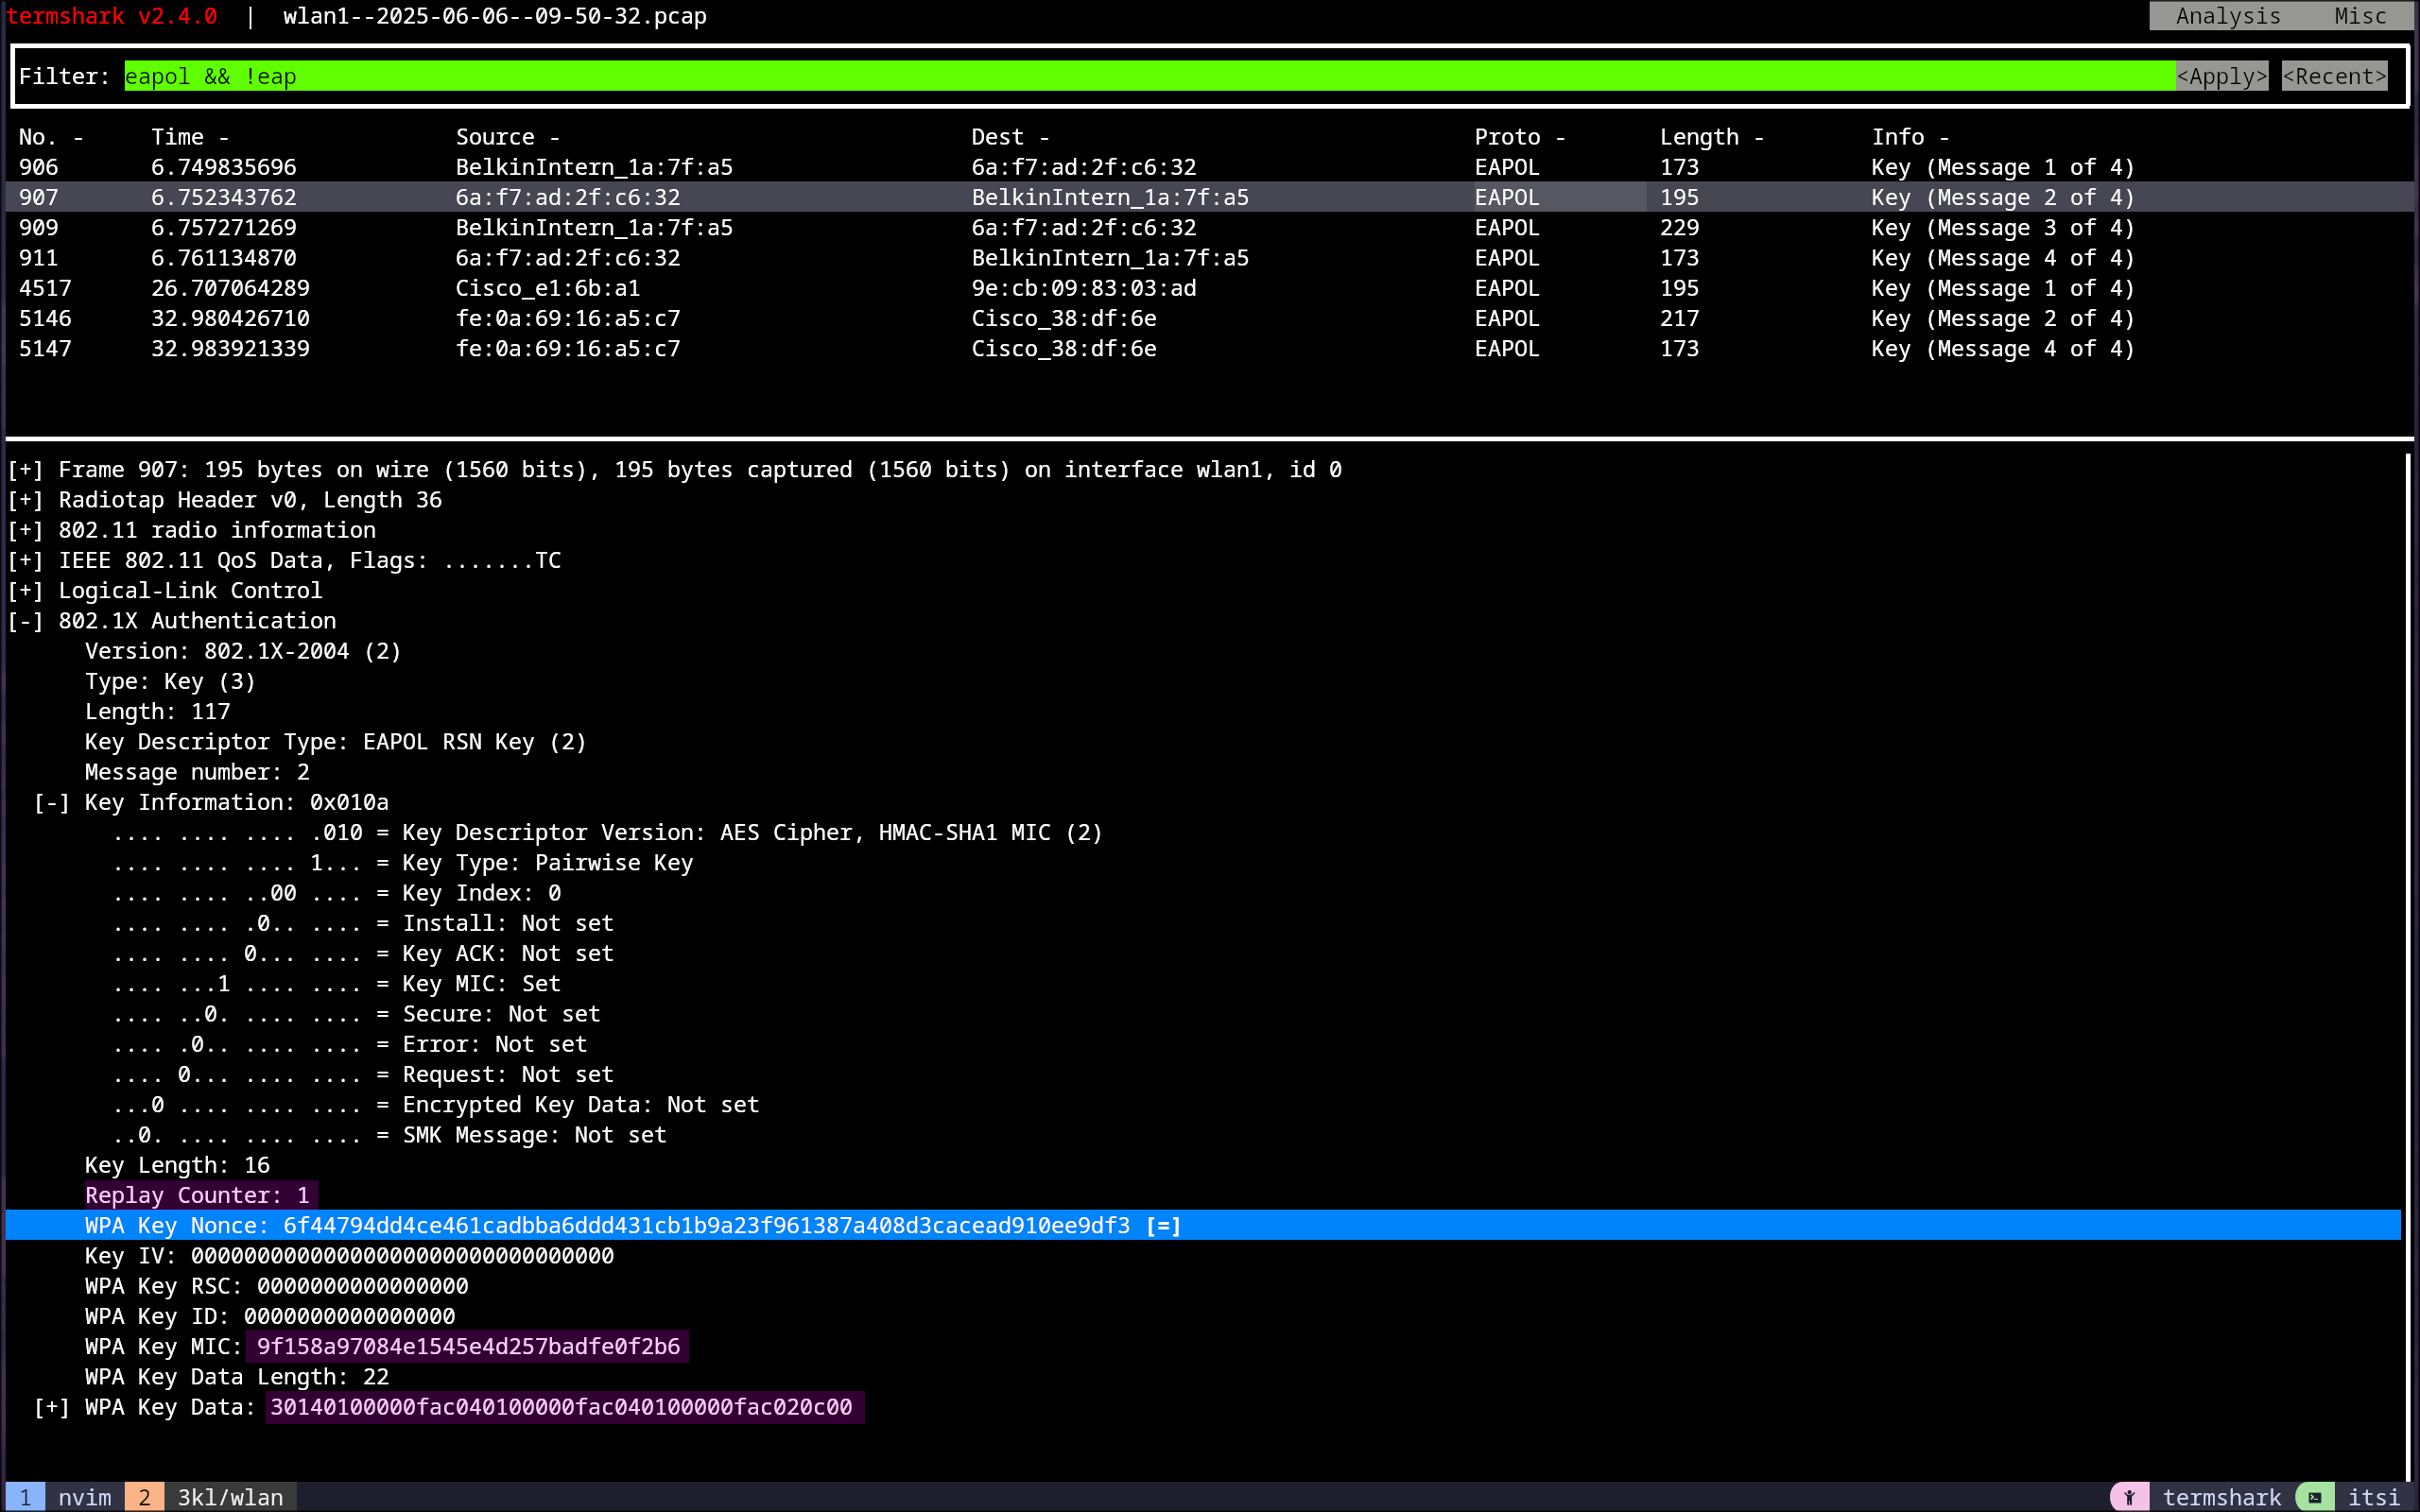Sort packets by Length column

click(1712, 137)
